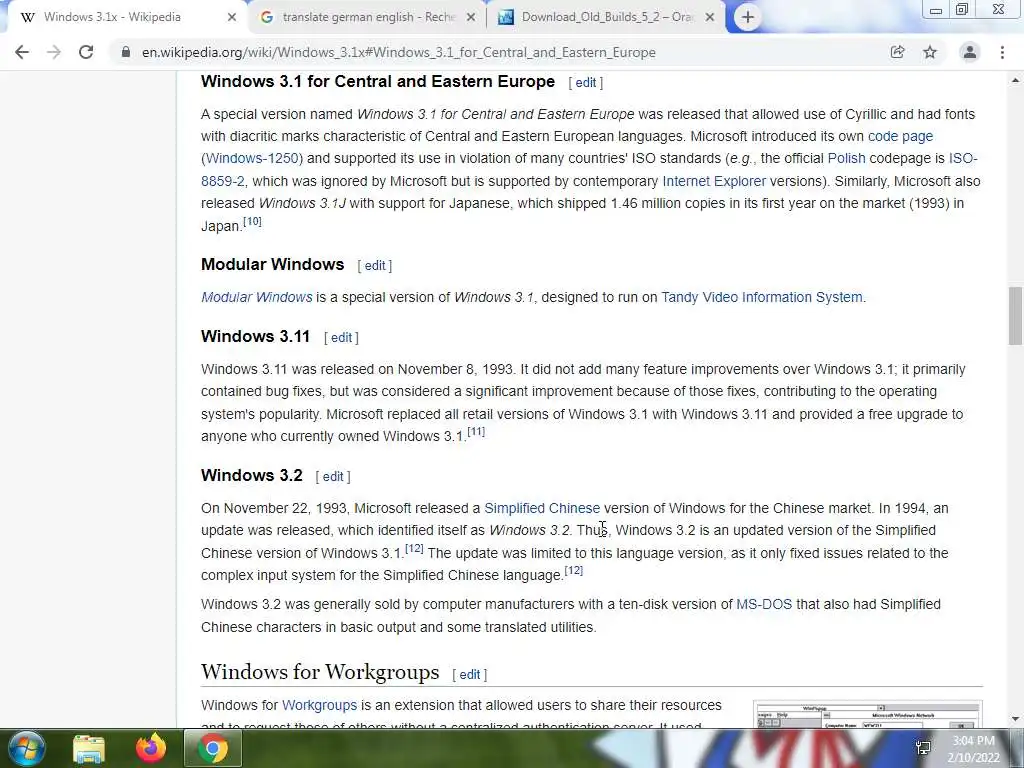Open the taskbar clock and date
Image resolution: width=1024 pixels, height=768 pixels.
pyautogui.click(x=974, y=749)
